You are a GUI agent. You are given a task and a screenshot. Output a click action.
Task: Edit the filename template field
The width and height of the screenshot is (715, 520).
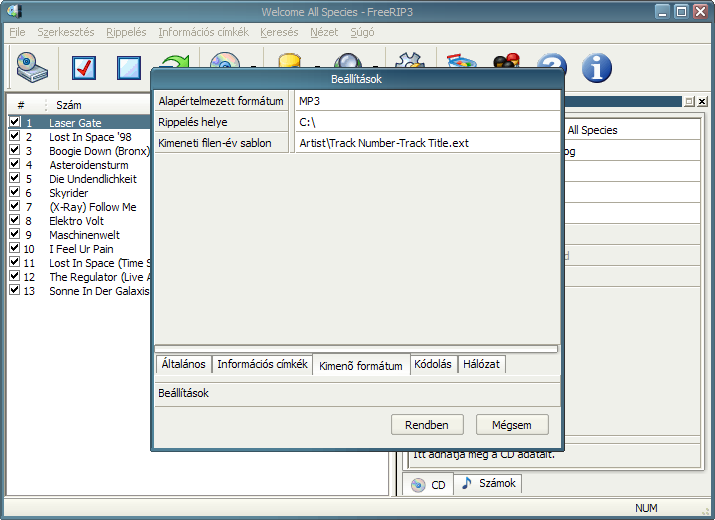428,143
